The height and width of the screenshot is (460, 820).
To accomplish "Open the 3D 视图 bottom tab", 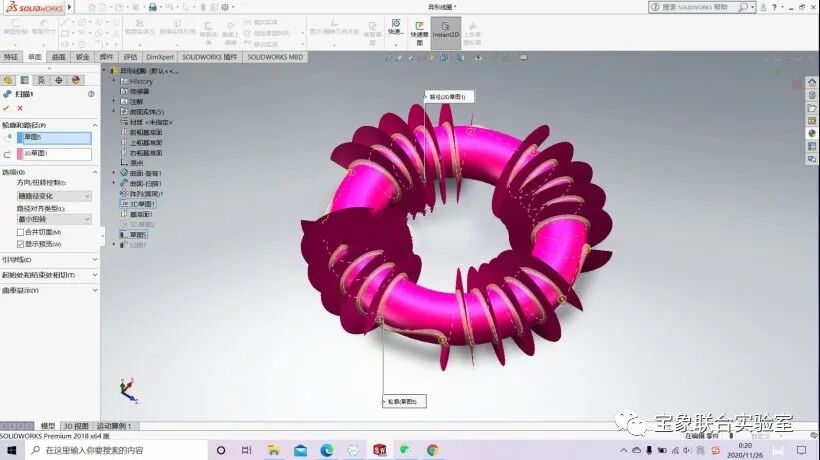I will [x=76, y=426].
